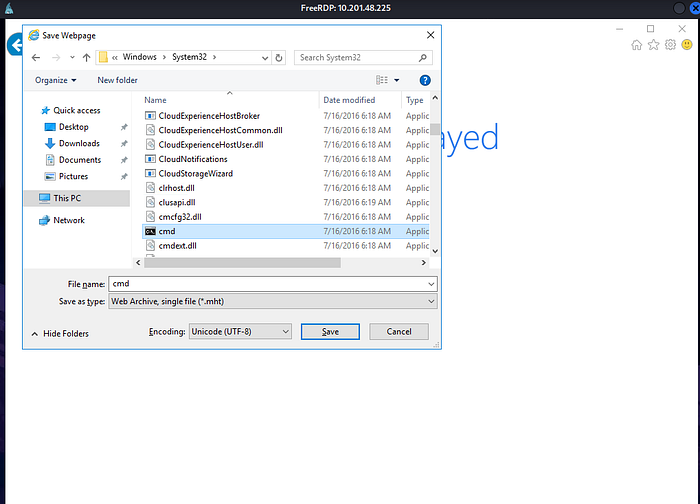Click the browser Back button
700x504 pixels.
15,45
